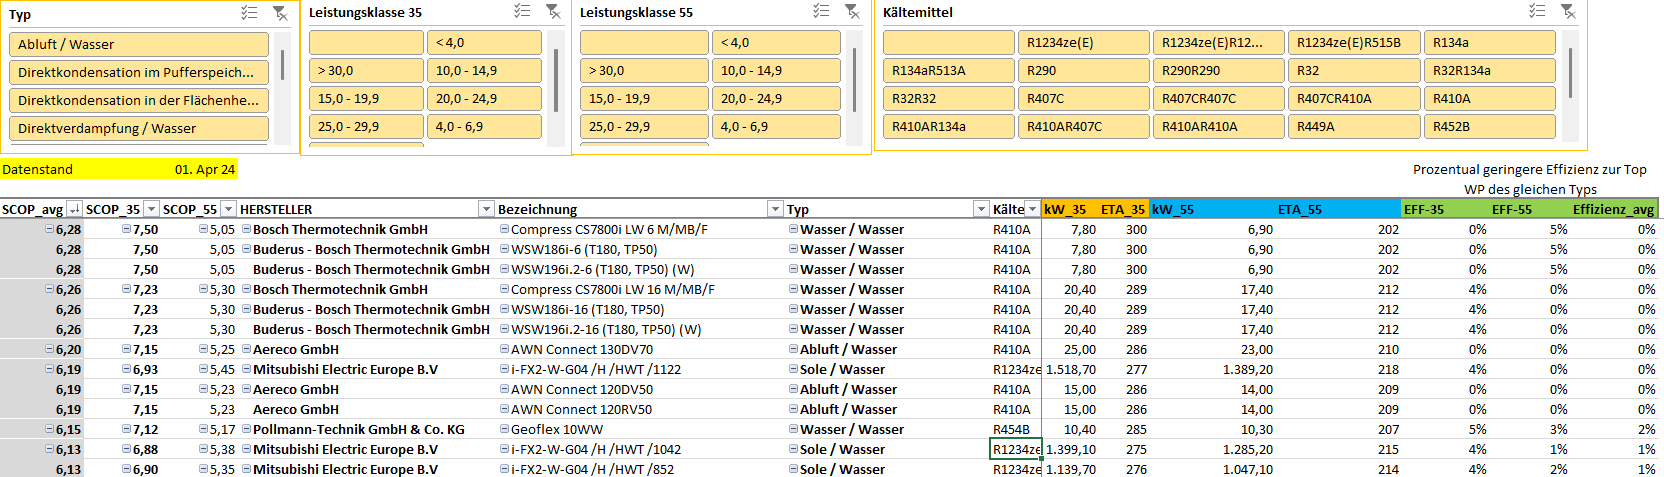Collapse the i-FX2-W-G04 /H /HWT /1122 item
Viewport: 1664px width, 477px height.
(x=504, y=369)
